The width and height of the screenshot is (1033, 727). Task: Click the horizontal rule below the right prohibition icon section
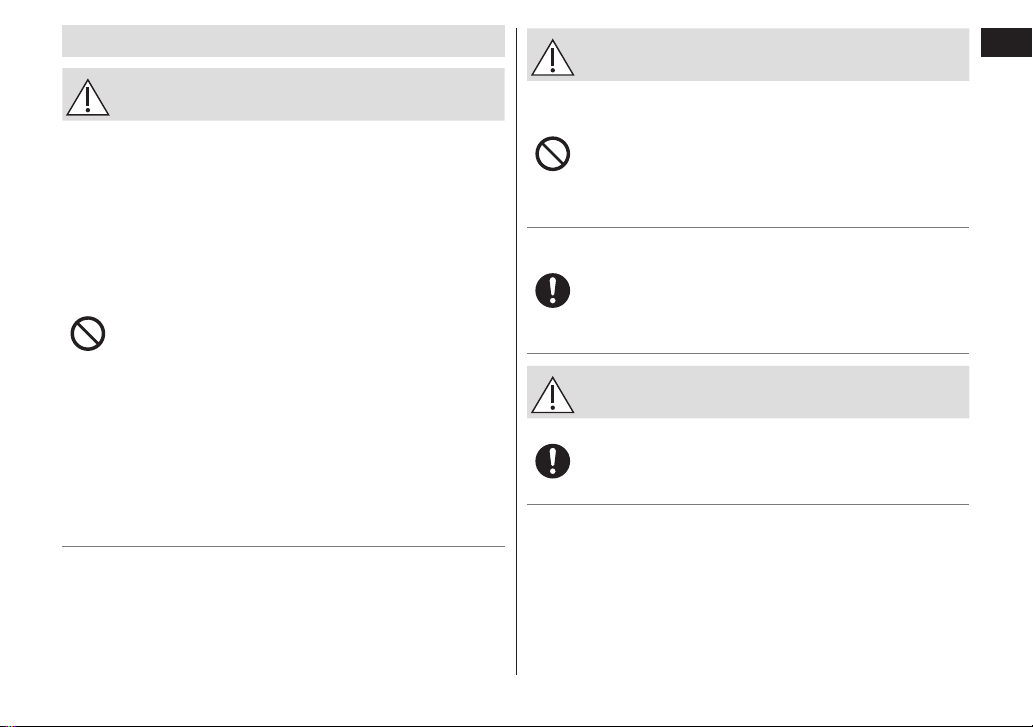748,227
